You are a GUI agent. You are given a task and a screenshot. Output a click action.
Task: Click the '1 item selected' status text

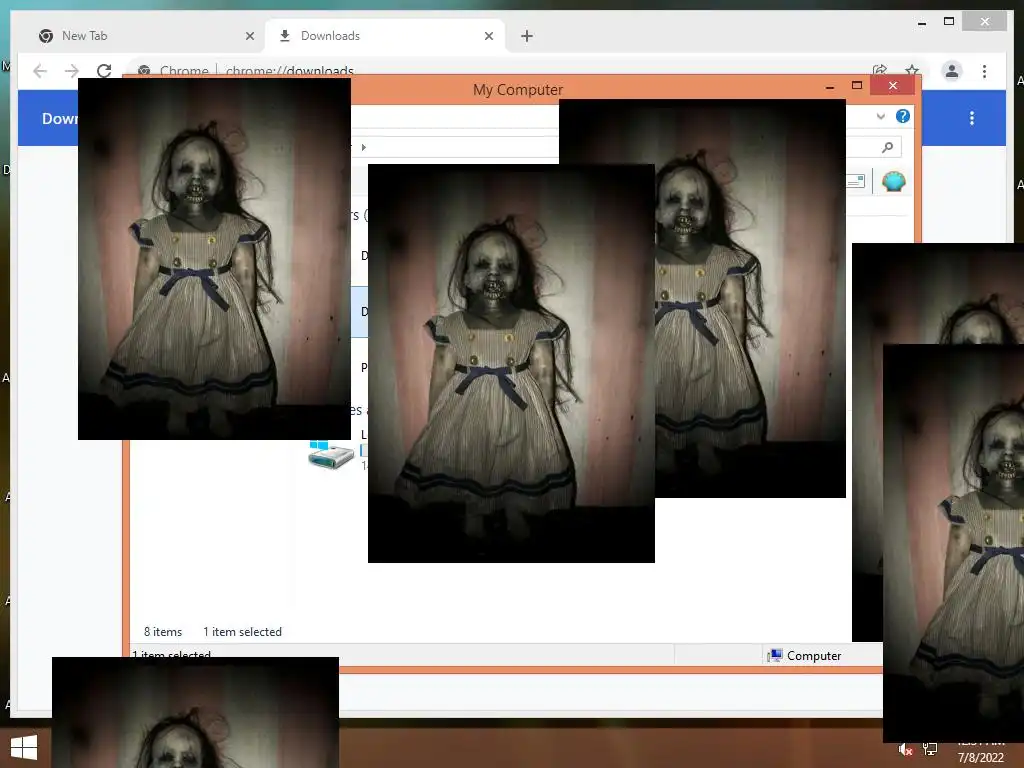tap(242, 632)
